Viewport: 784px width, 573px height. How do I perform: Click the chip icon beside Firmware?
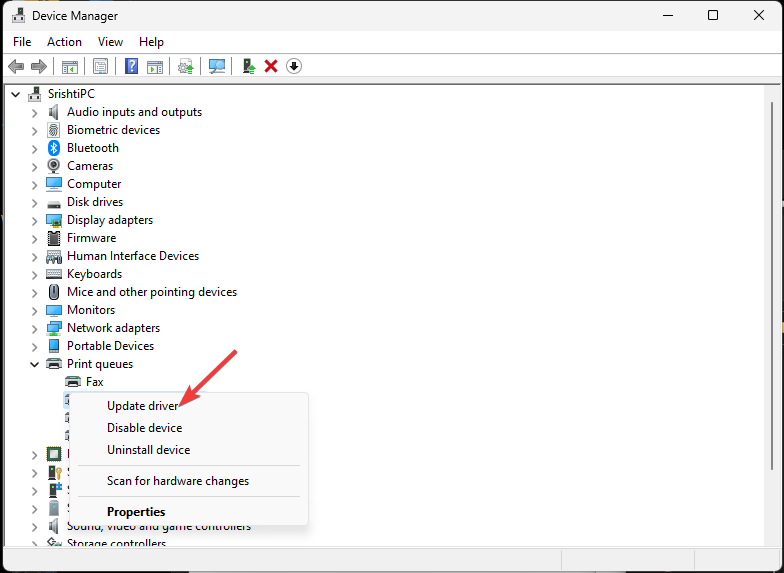point(54,238)
